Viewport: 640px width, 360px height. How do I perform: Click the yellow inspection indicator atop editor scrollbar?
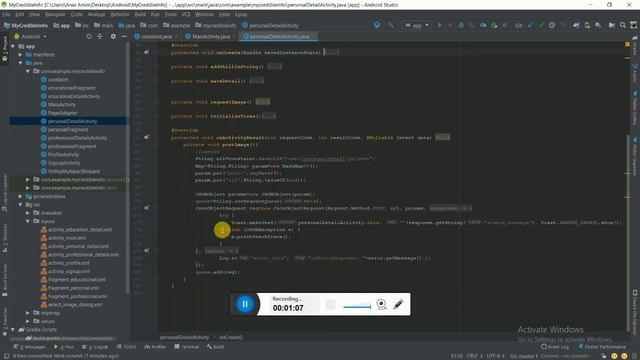point(627,44)
